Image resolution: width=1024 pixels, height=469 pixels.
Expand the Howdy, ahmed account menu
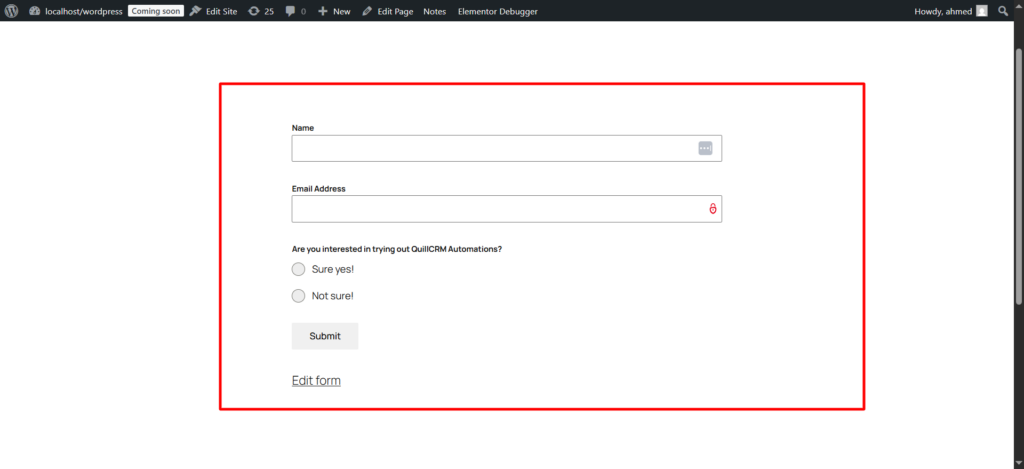tap(943, 11)
